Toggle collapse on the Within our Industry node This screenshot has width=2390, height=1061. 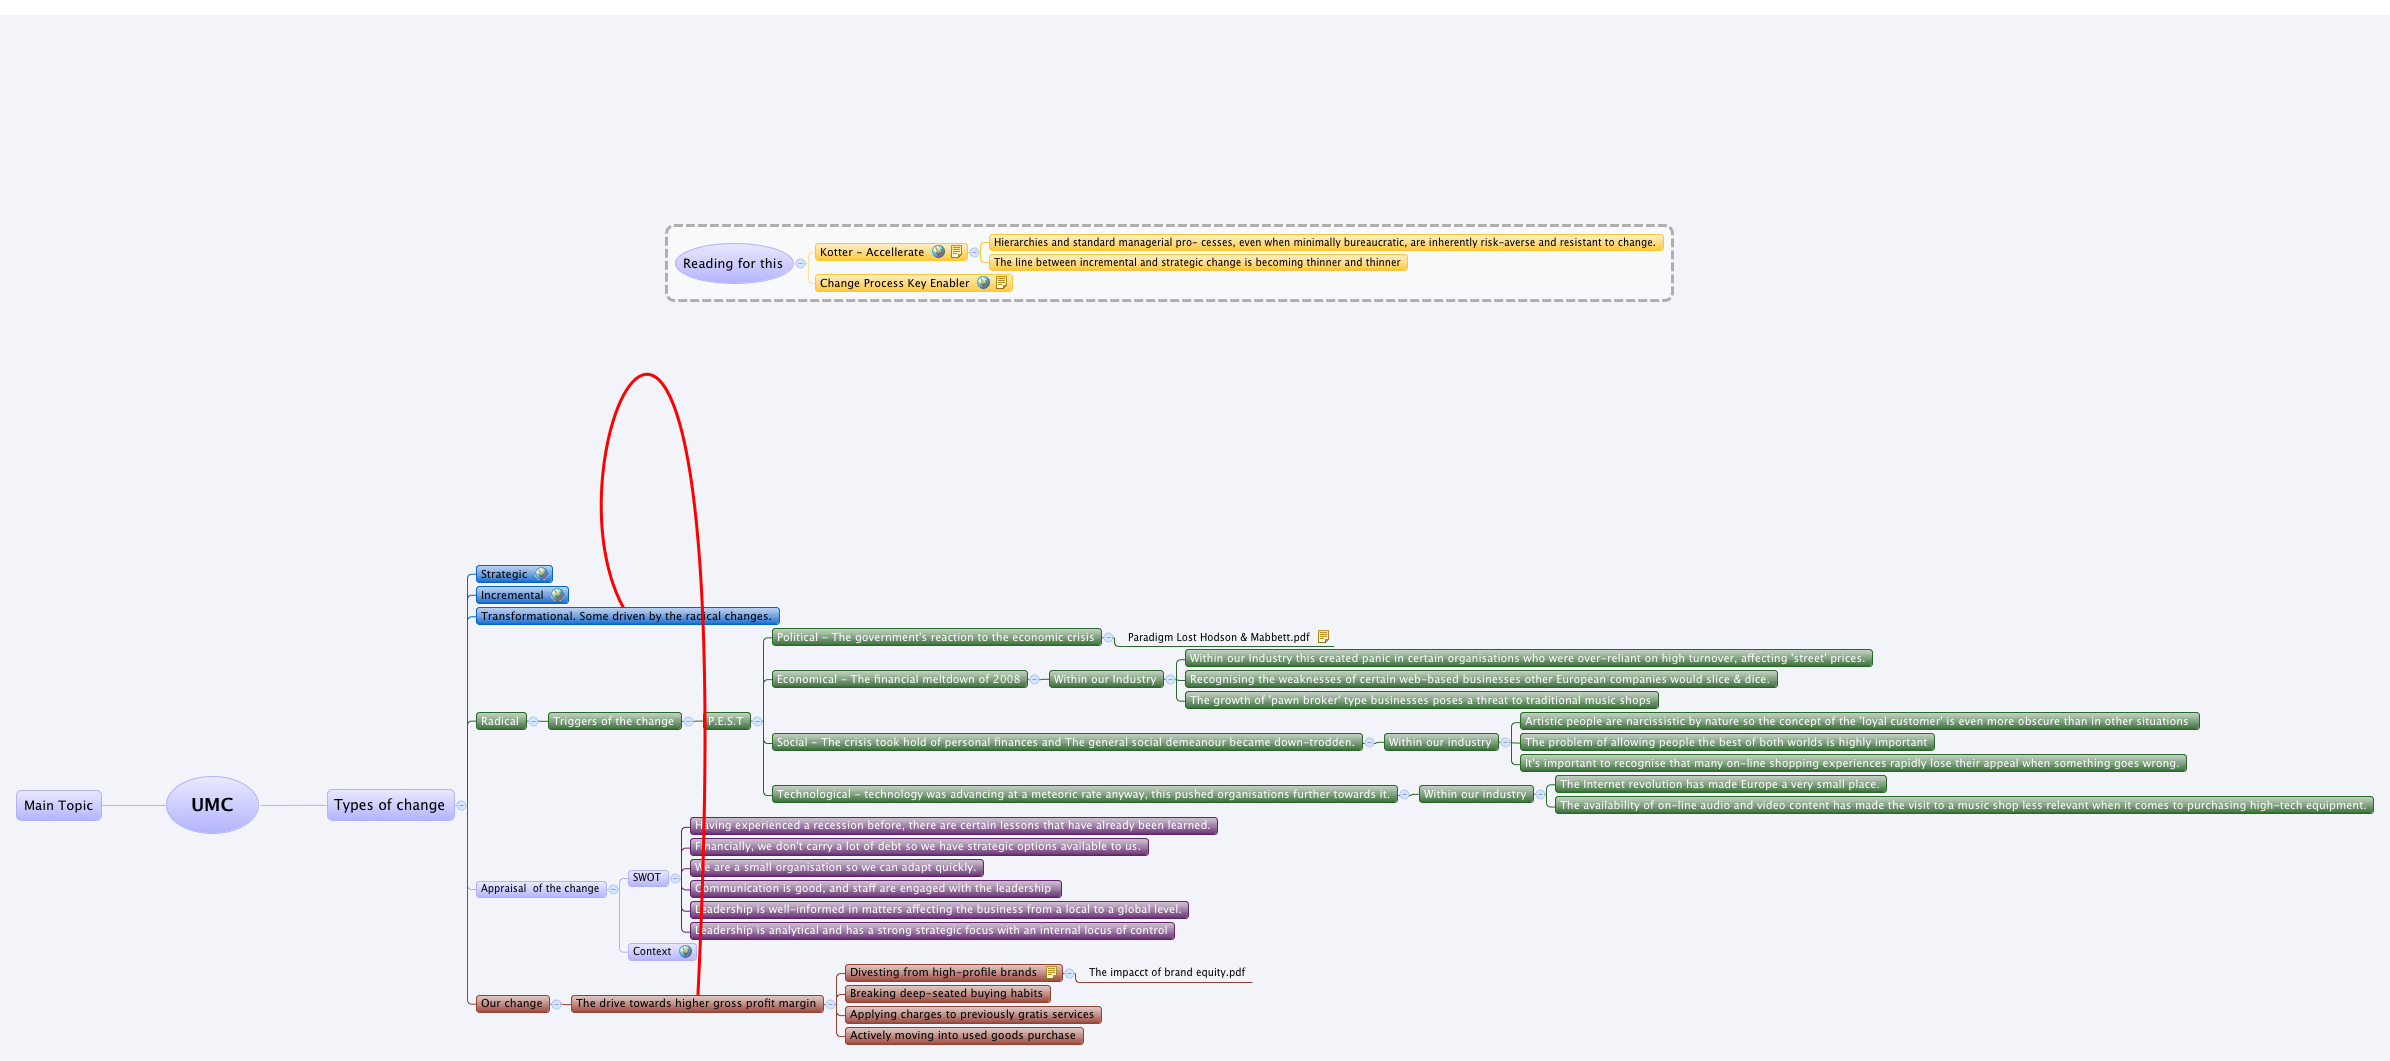(x=1171, y=679)
